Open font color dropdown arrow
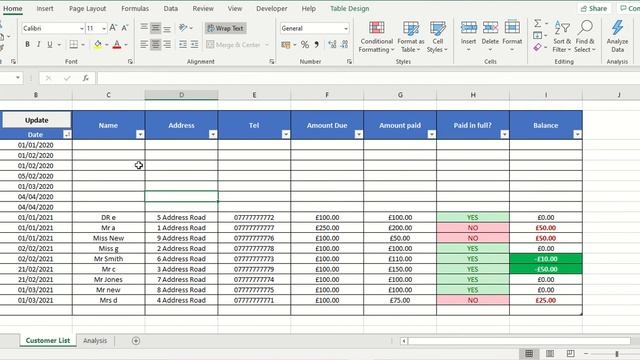 [x=126, y=45]
